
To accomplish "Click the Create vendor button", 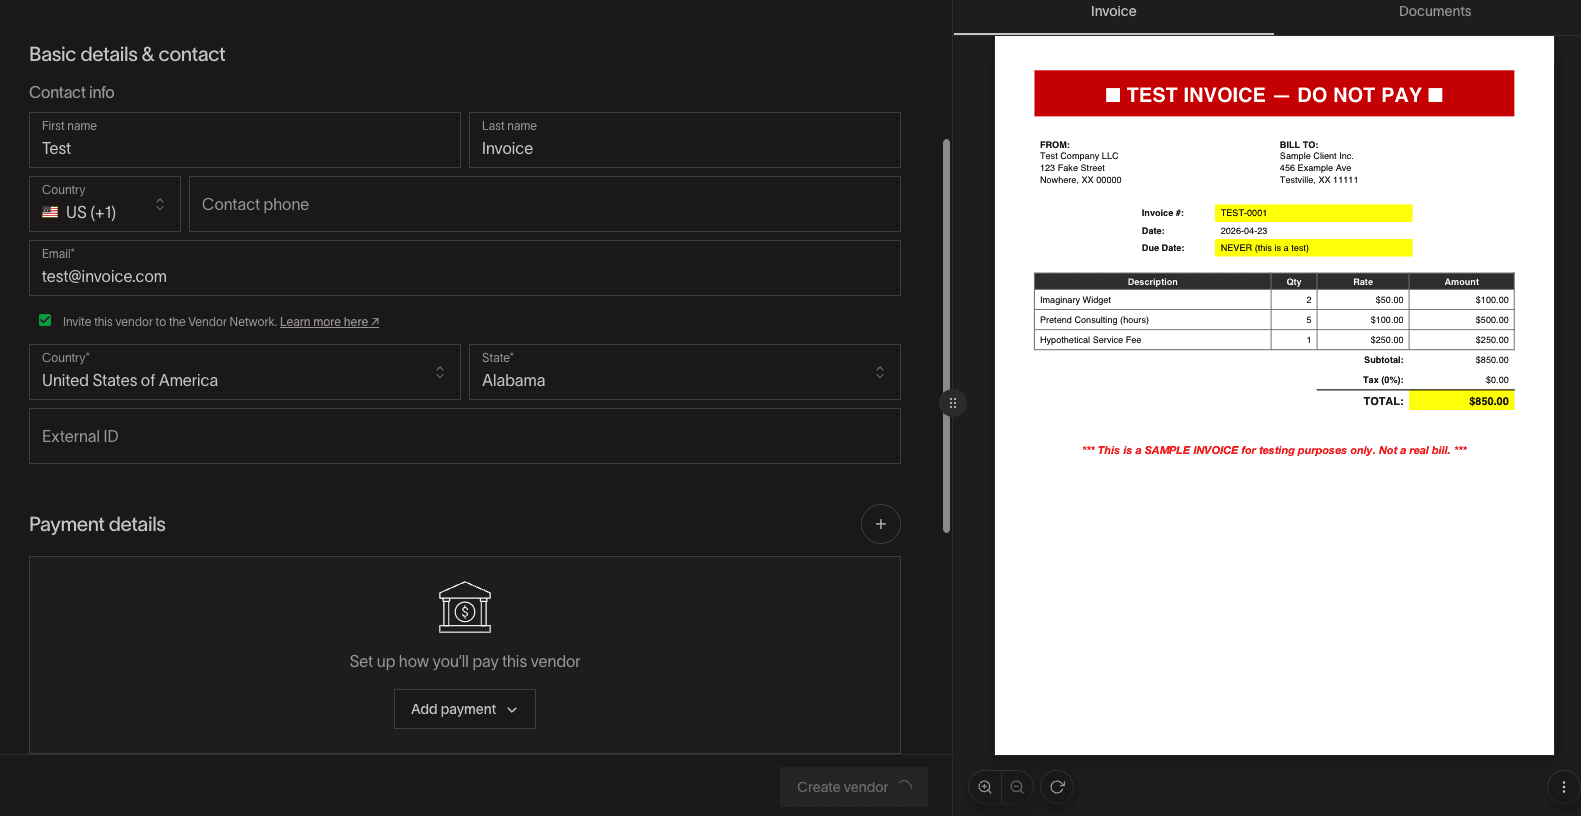I will click(854, 787).
